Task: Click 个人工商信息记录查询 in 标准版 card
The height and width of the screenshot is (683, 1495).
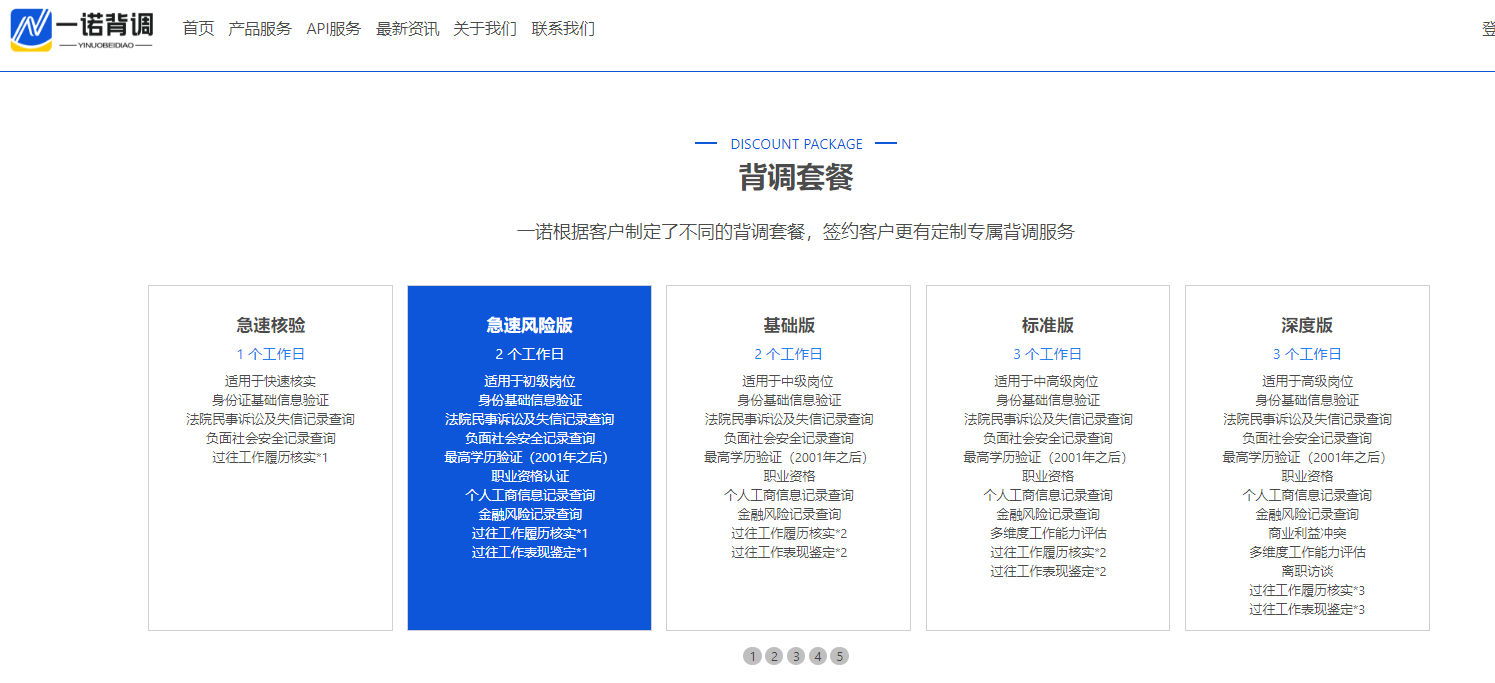Action: 1048,495
